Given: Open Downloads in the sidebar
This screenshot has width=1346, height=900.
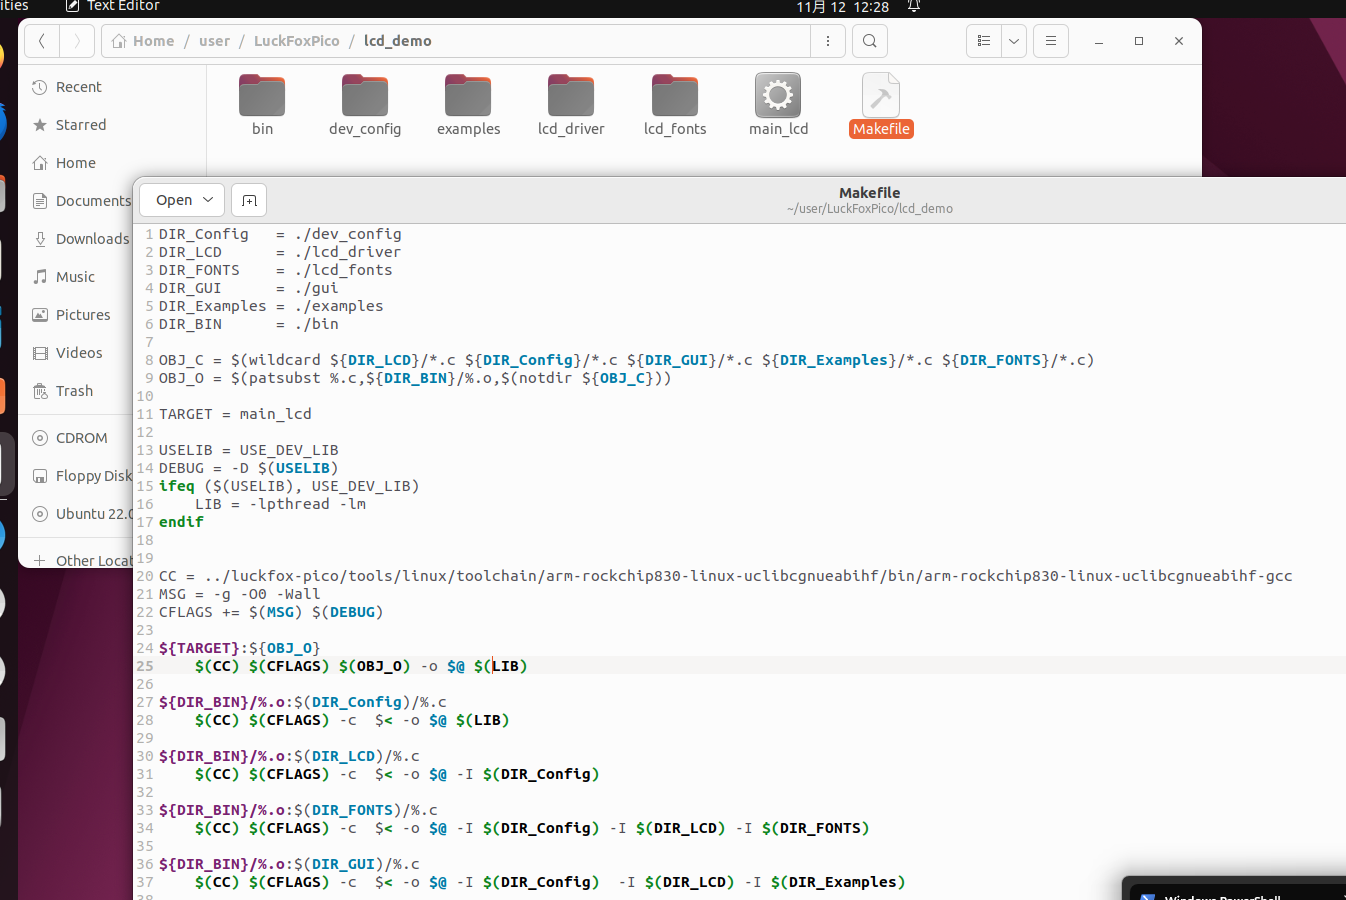Looking at the screenshot, I should (x=80, y=239).
